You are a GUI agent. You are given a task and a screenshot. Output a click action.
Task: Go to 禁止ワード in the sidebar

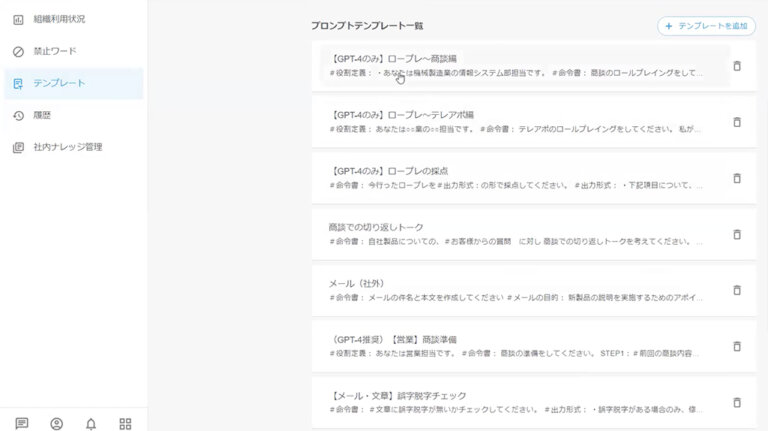pos(54,51)
